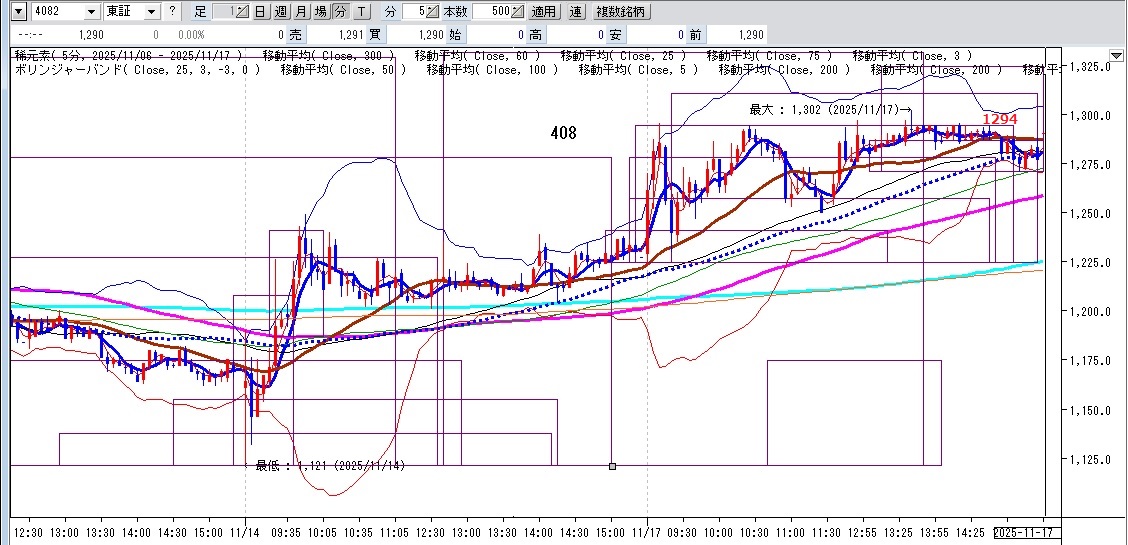The height and width of the screenshot is (545, 1128).
Task: Expand the stock code 4082 dropdown
Action: (x=91, y=12)
